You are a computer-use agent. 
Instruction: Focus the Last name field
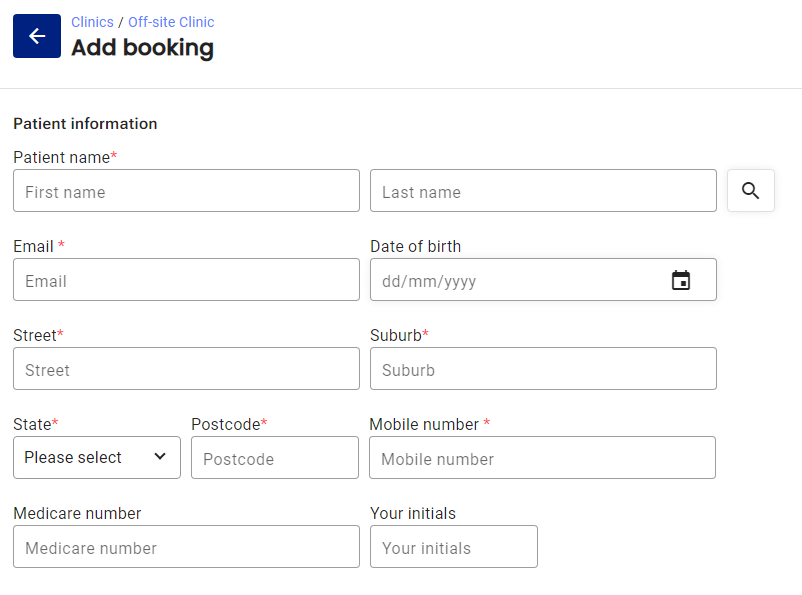[x=543, y=190]
